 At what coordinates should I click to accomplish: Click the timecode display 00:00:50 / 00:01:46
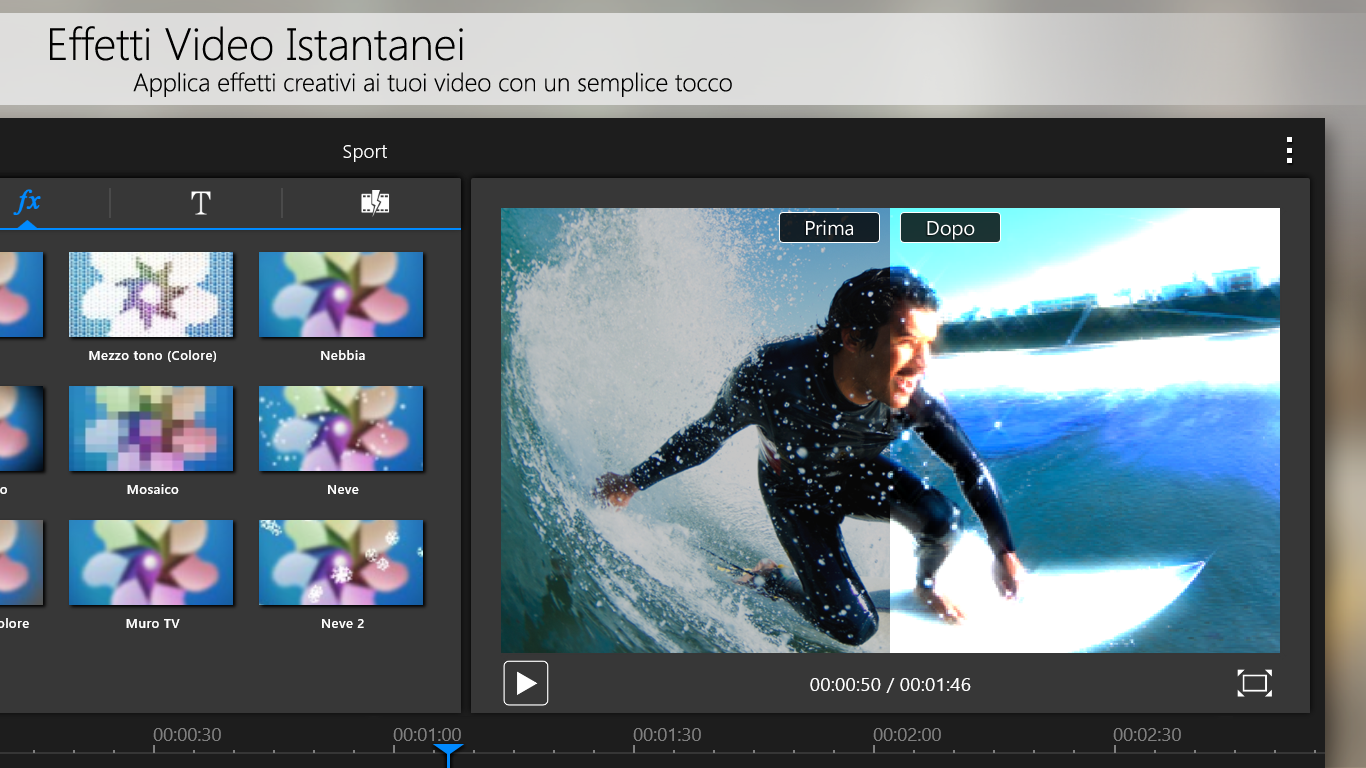pyautogui.click(x=889, y=685)
